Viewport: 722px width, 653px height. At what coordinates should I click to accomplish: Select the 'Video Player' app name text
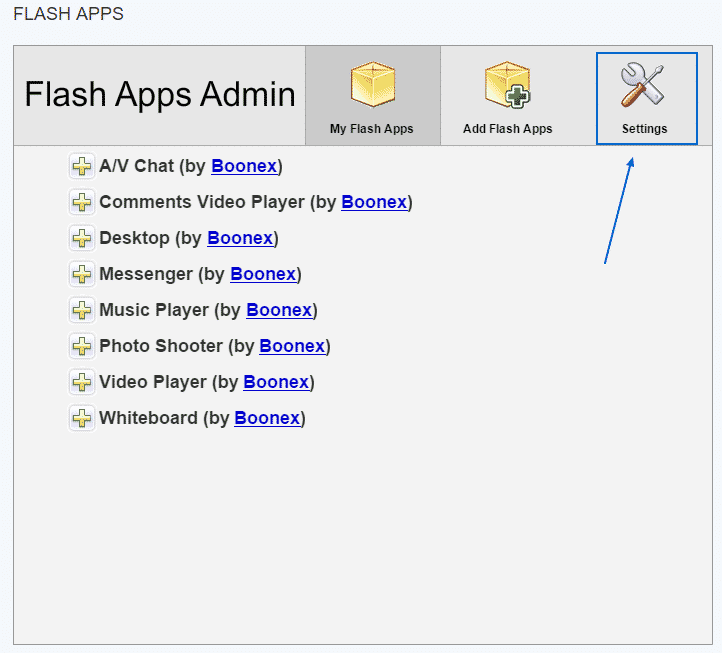pyautogui.click(x=153, y=382)
